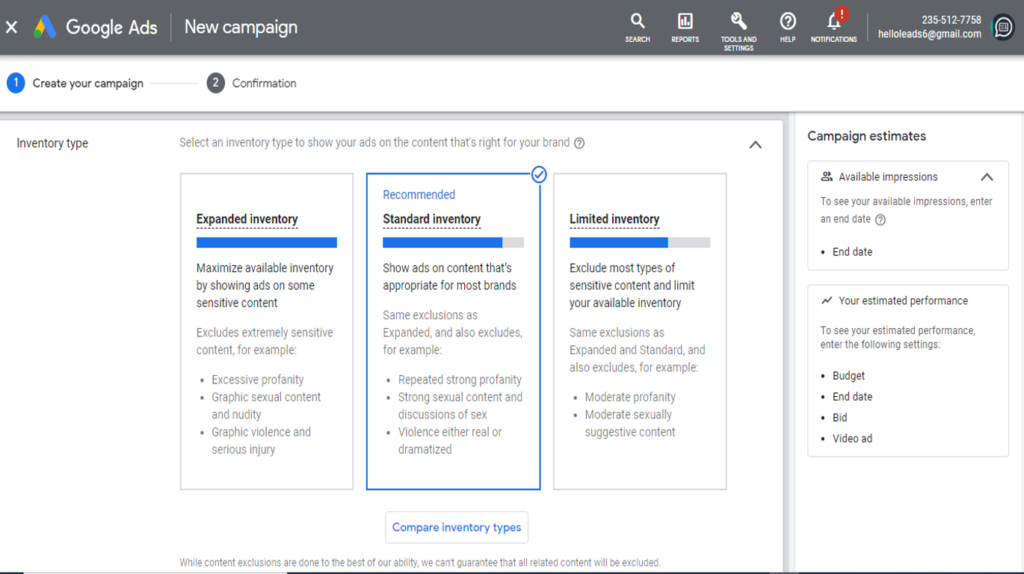Click the account avatar chat icon
The width and height of the screenshot is (1024, 574).
click(1003, 27)
